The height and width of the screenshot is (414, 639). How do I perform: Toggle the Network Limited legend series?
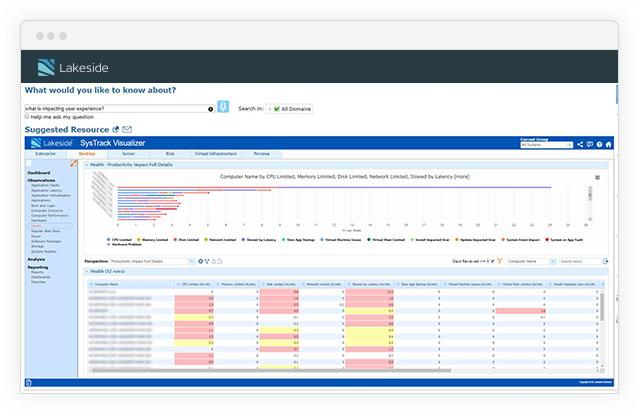click(220, 240)
